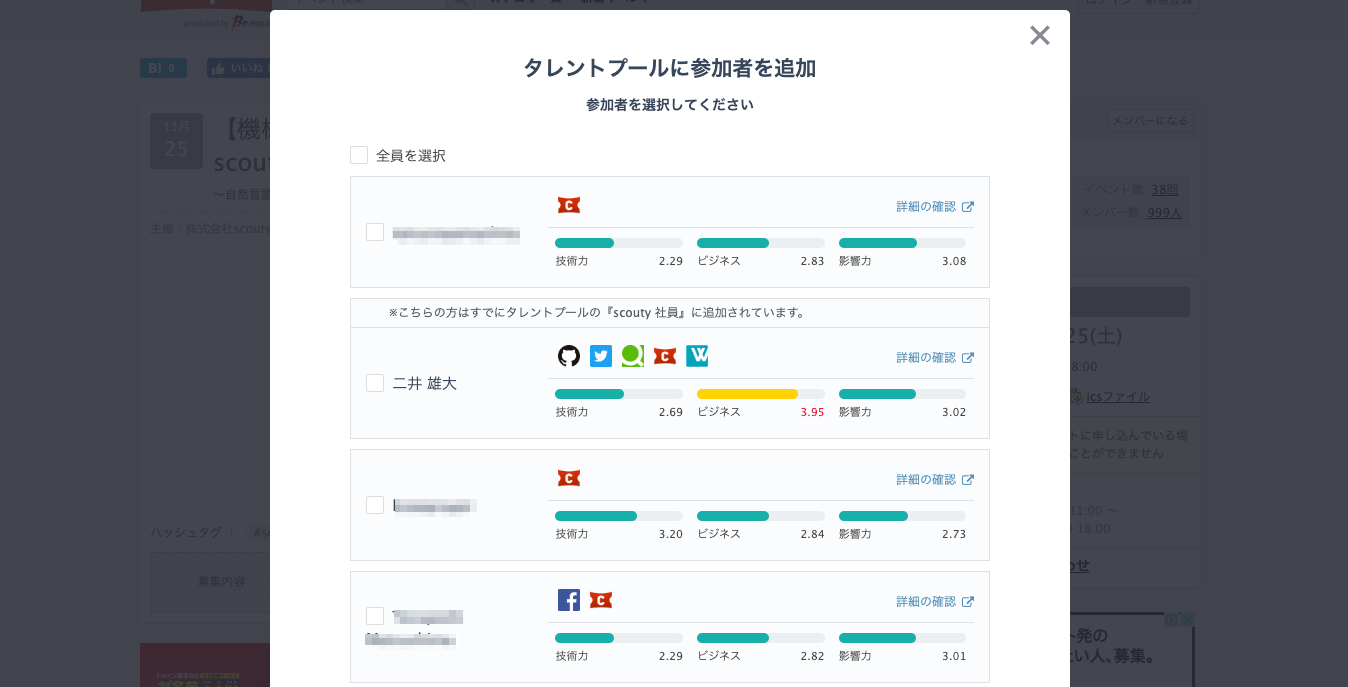Open the 募集内容 tab on the background page
This screenshot has height=687, width=1348.
tap(221, 582)
